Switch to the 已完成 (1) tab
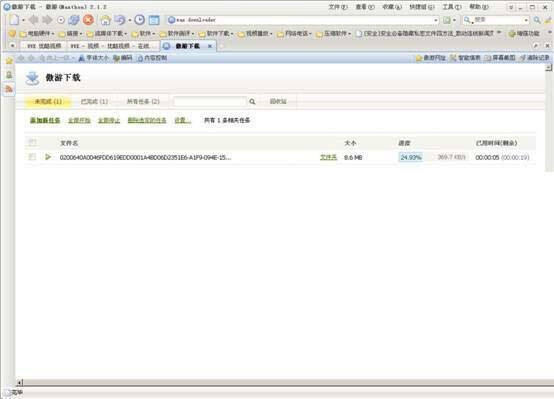 (x=94, y=101)
